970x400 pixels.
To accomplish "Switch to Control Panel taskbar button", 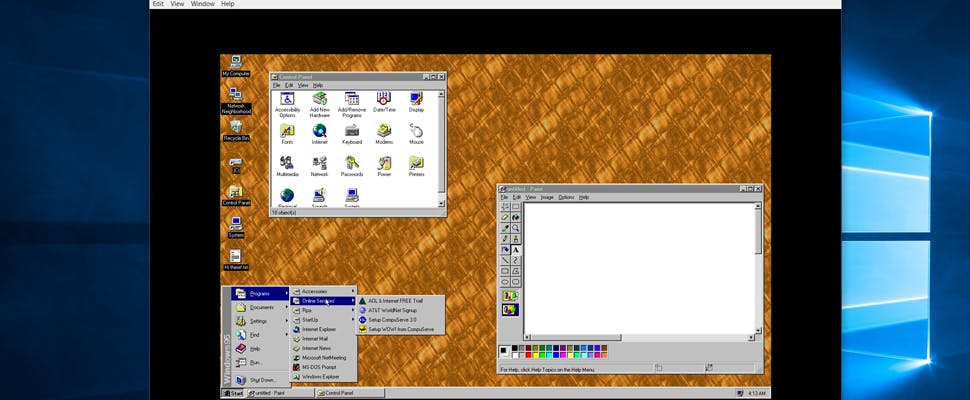I will 350,393.
